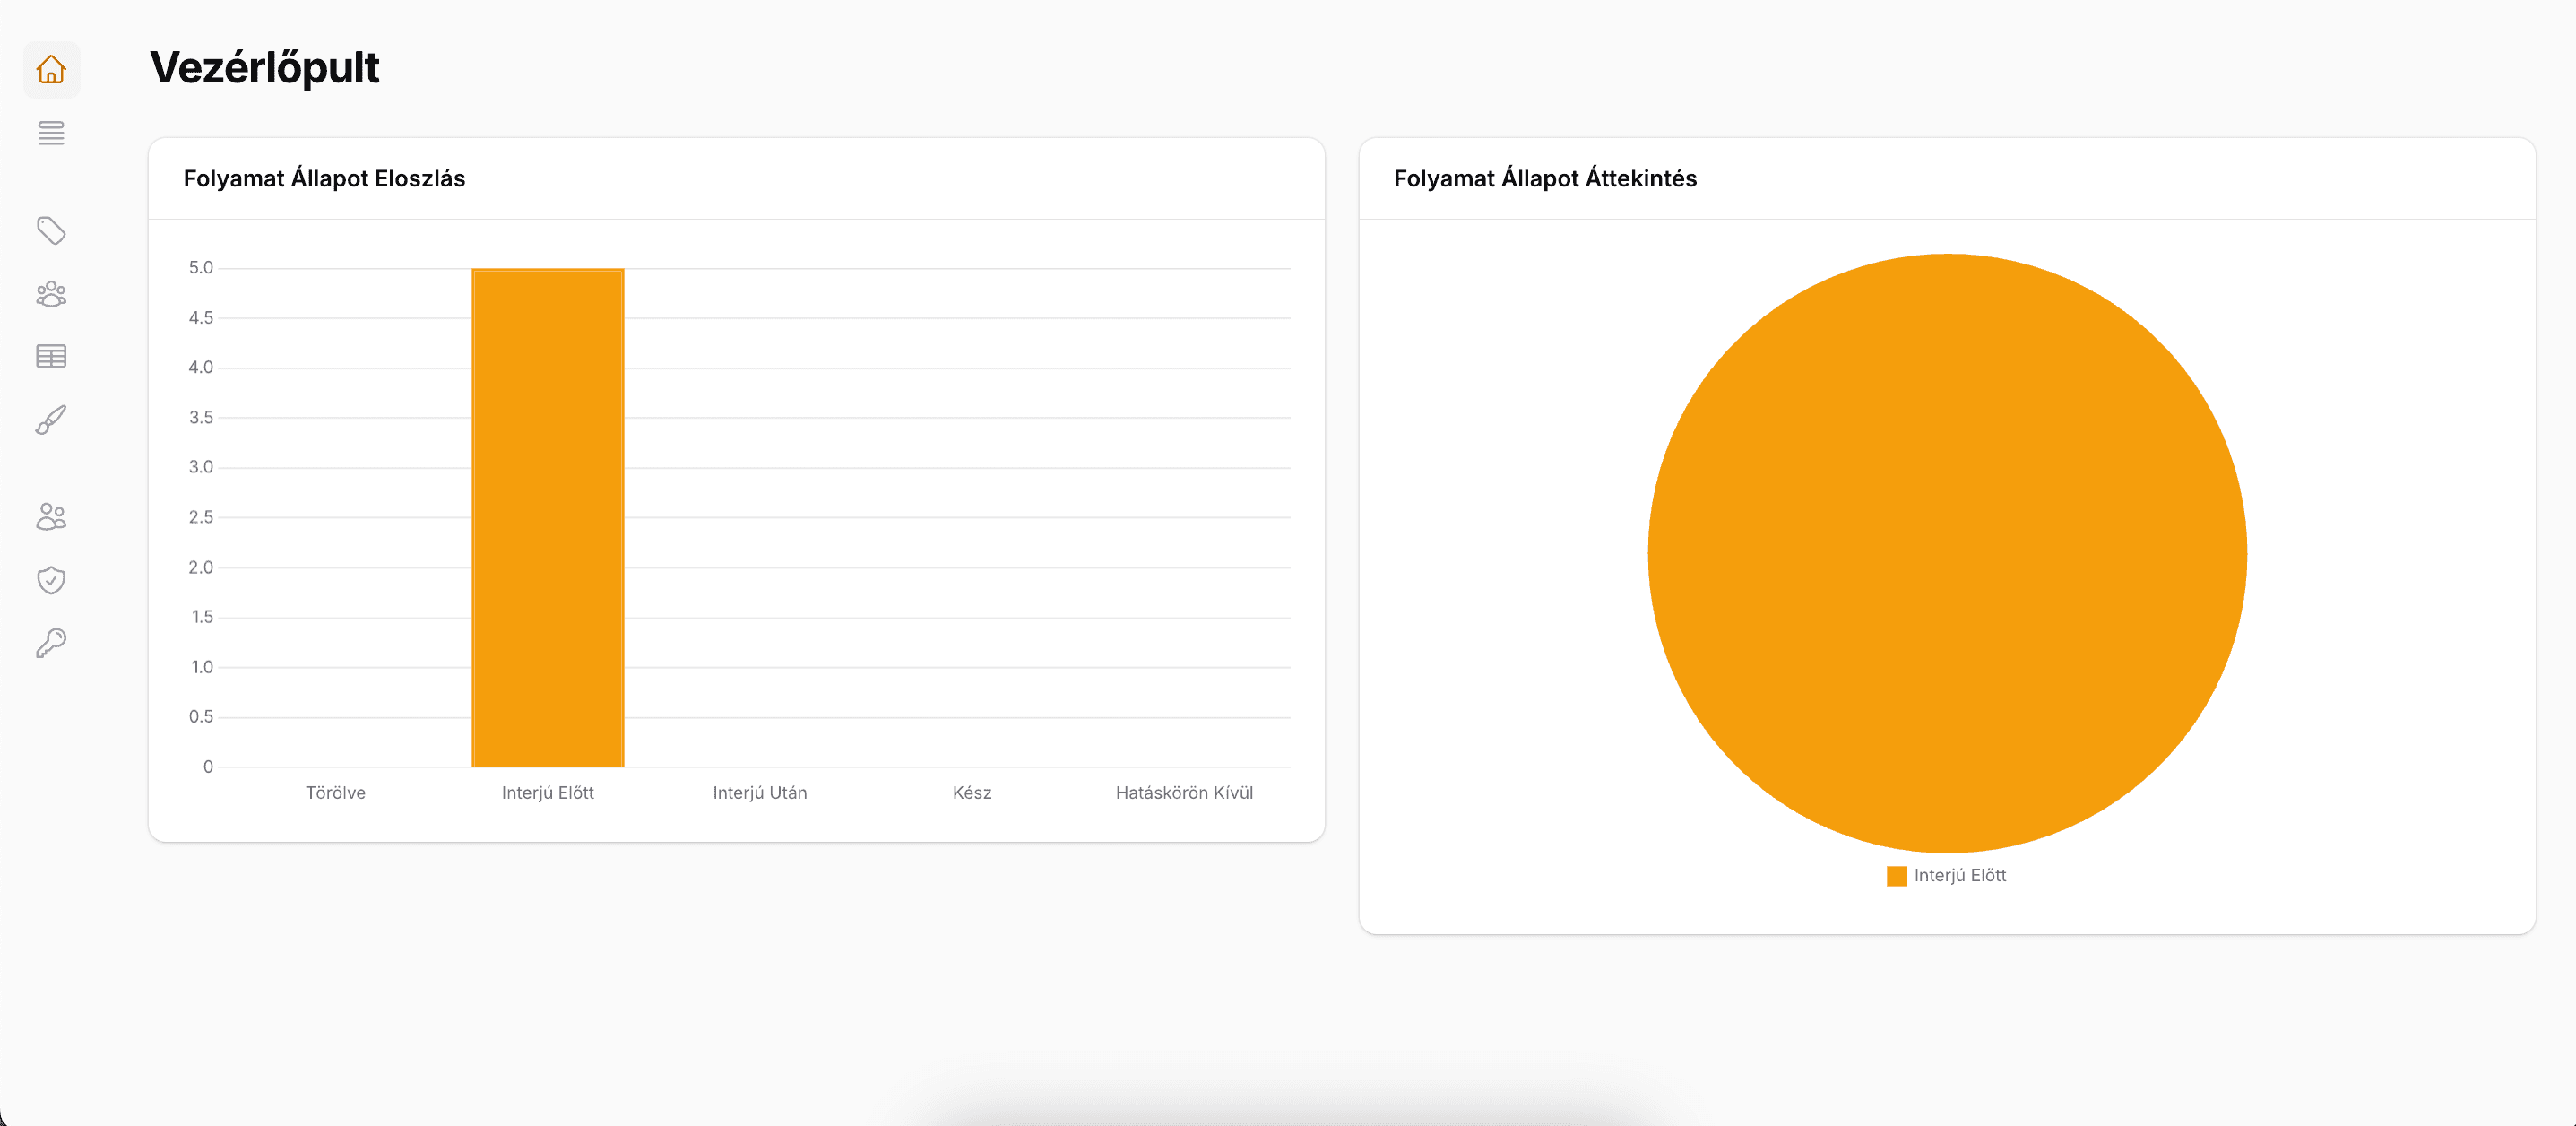Select the list icon below Home
This screenshot has height=1126, width=2576.
(x=51, y=133)
